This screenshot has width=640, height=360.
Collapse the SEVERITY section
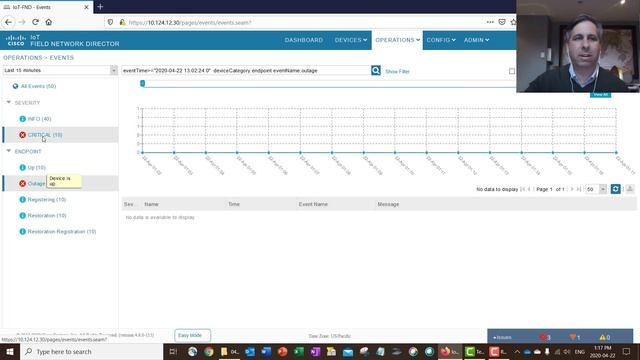(9, 102)
